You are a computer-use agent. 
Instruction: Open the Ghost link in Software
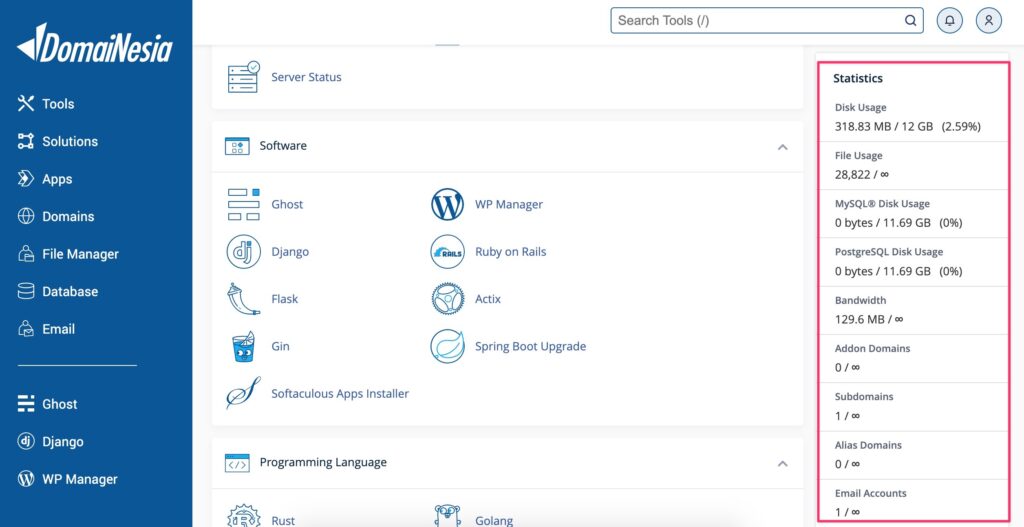[287, 204]
